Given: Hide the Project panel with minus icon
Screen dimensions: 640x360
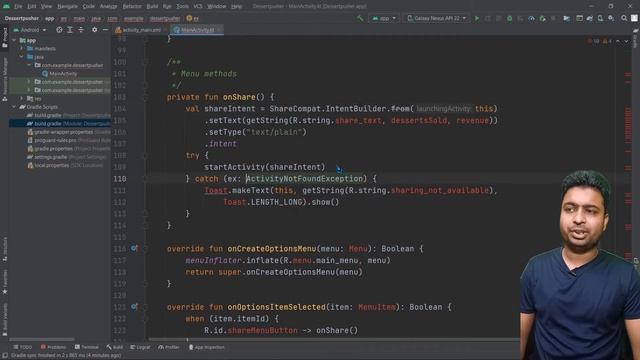Looking at the screenshot, I should [105, 30].
